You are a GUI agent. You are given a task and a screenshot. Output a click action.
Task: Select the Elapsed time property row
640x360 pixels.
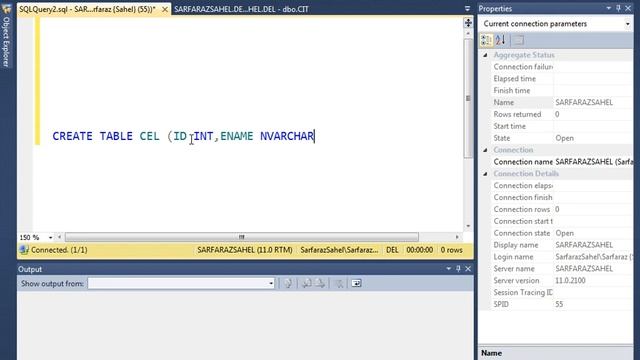tap(562, 78)
